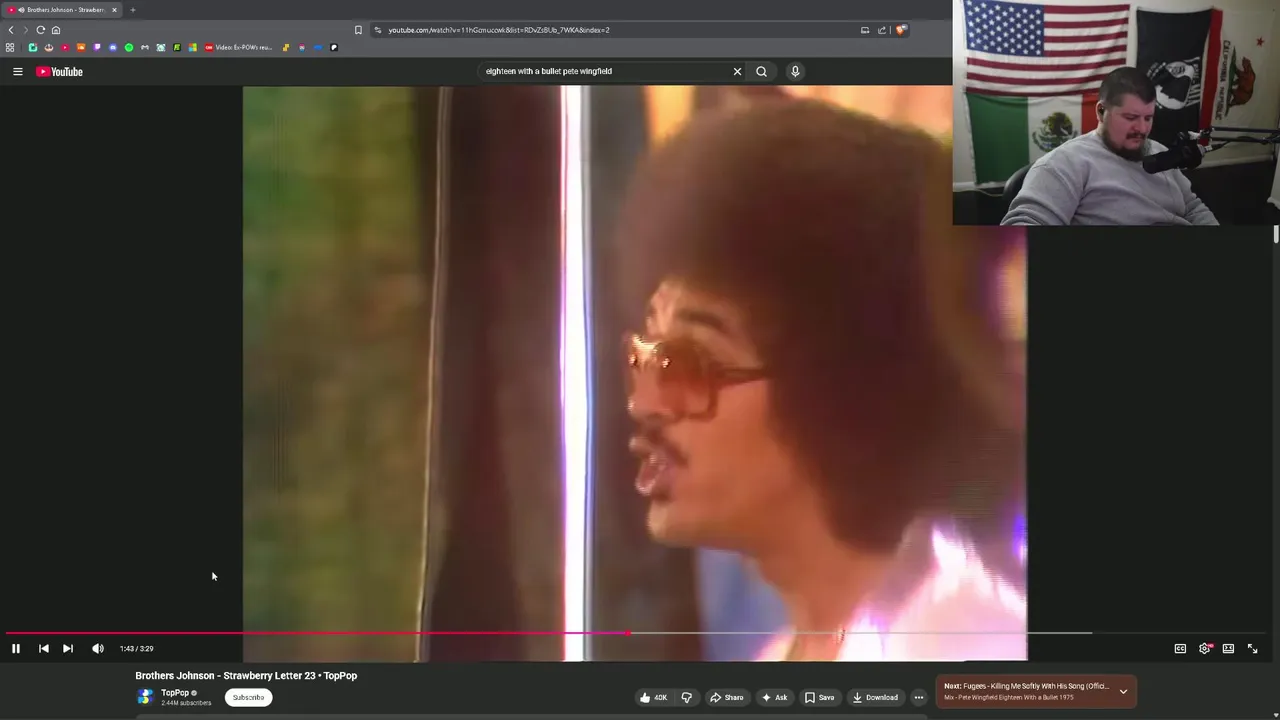This screenshot has height=720, width=1280.
Task: Focus the YouTube search field
Action: pyautogui.click(x=605, y=71)
